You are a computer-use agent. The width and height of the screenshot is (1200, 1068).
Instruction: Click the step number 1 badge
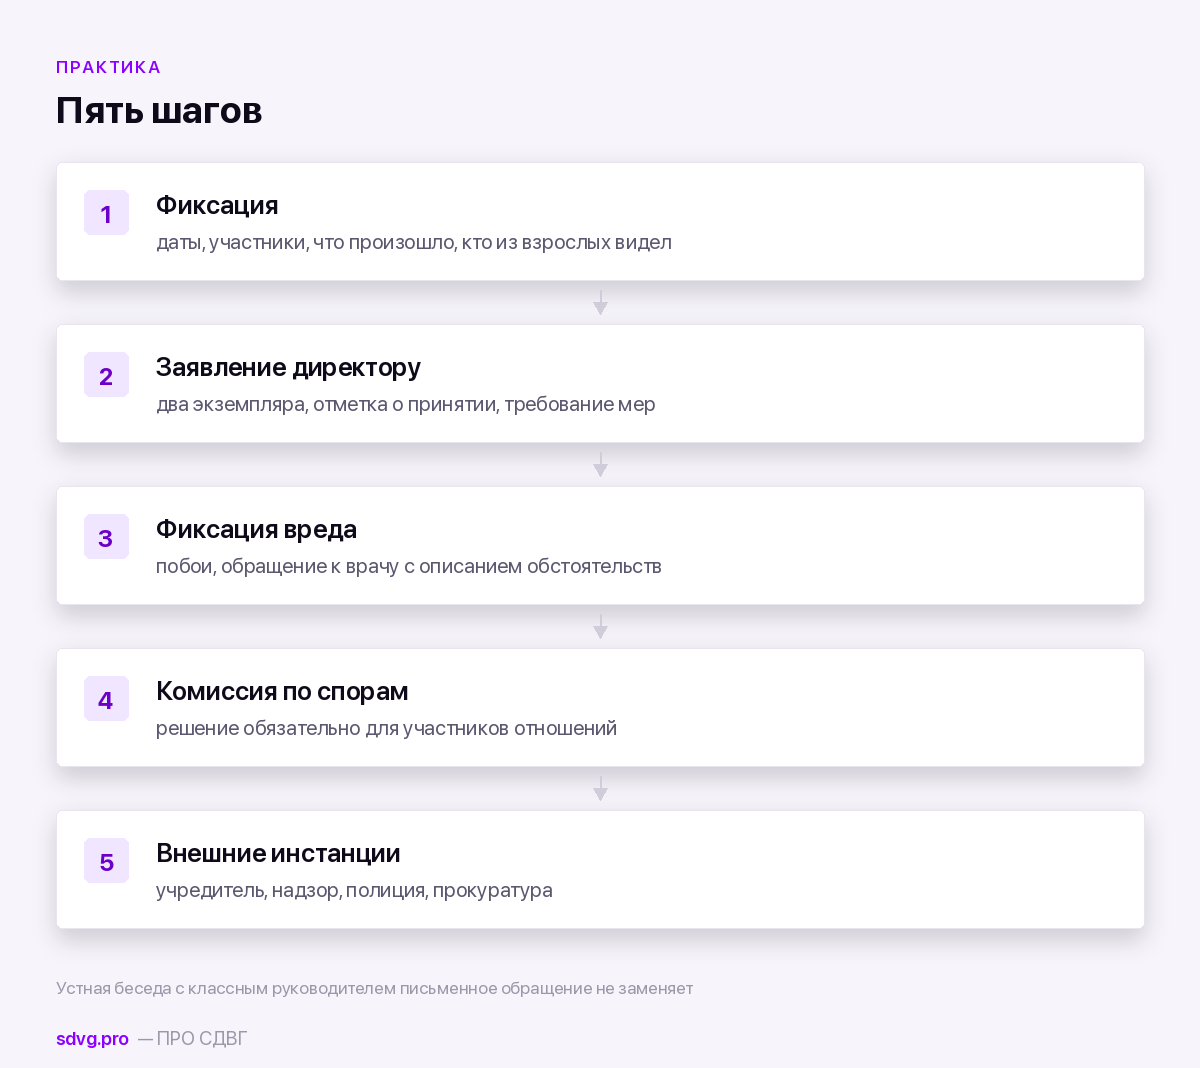tap(106, 213)
